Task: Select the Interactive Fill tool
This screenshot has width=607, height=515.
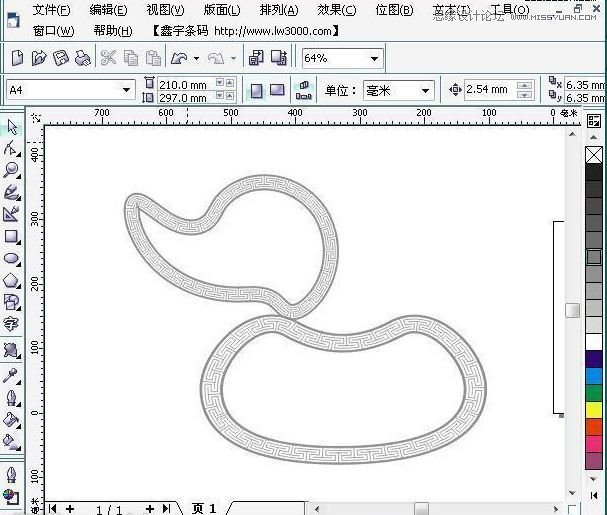Action: click(12, 442)
